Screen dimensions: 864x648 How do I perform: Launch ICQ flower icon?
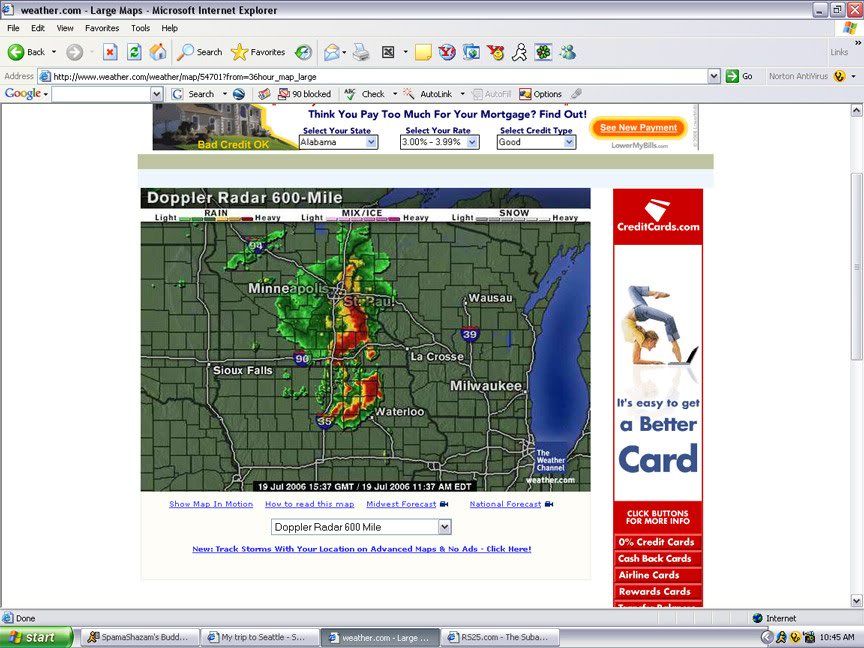tap(543, 52)
